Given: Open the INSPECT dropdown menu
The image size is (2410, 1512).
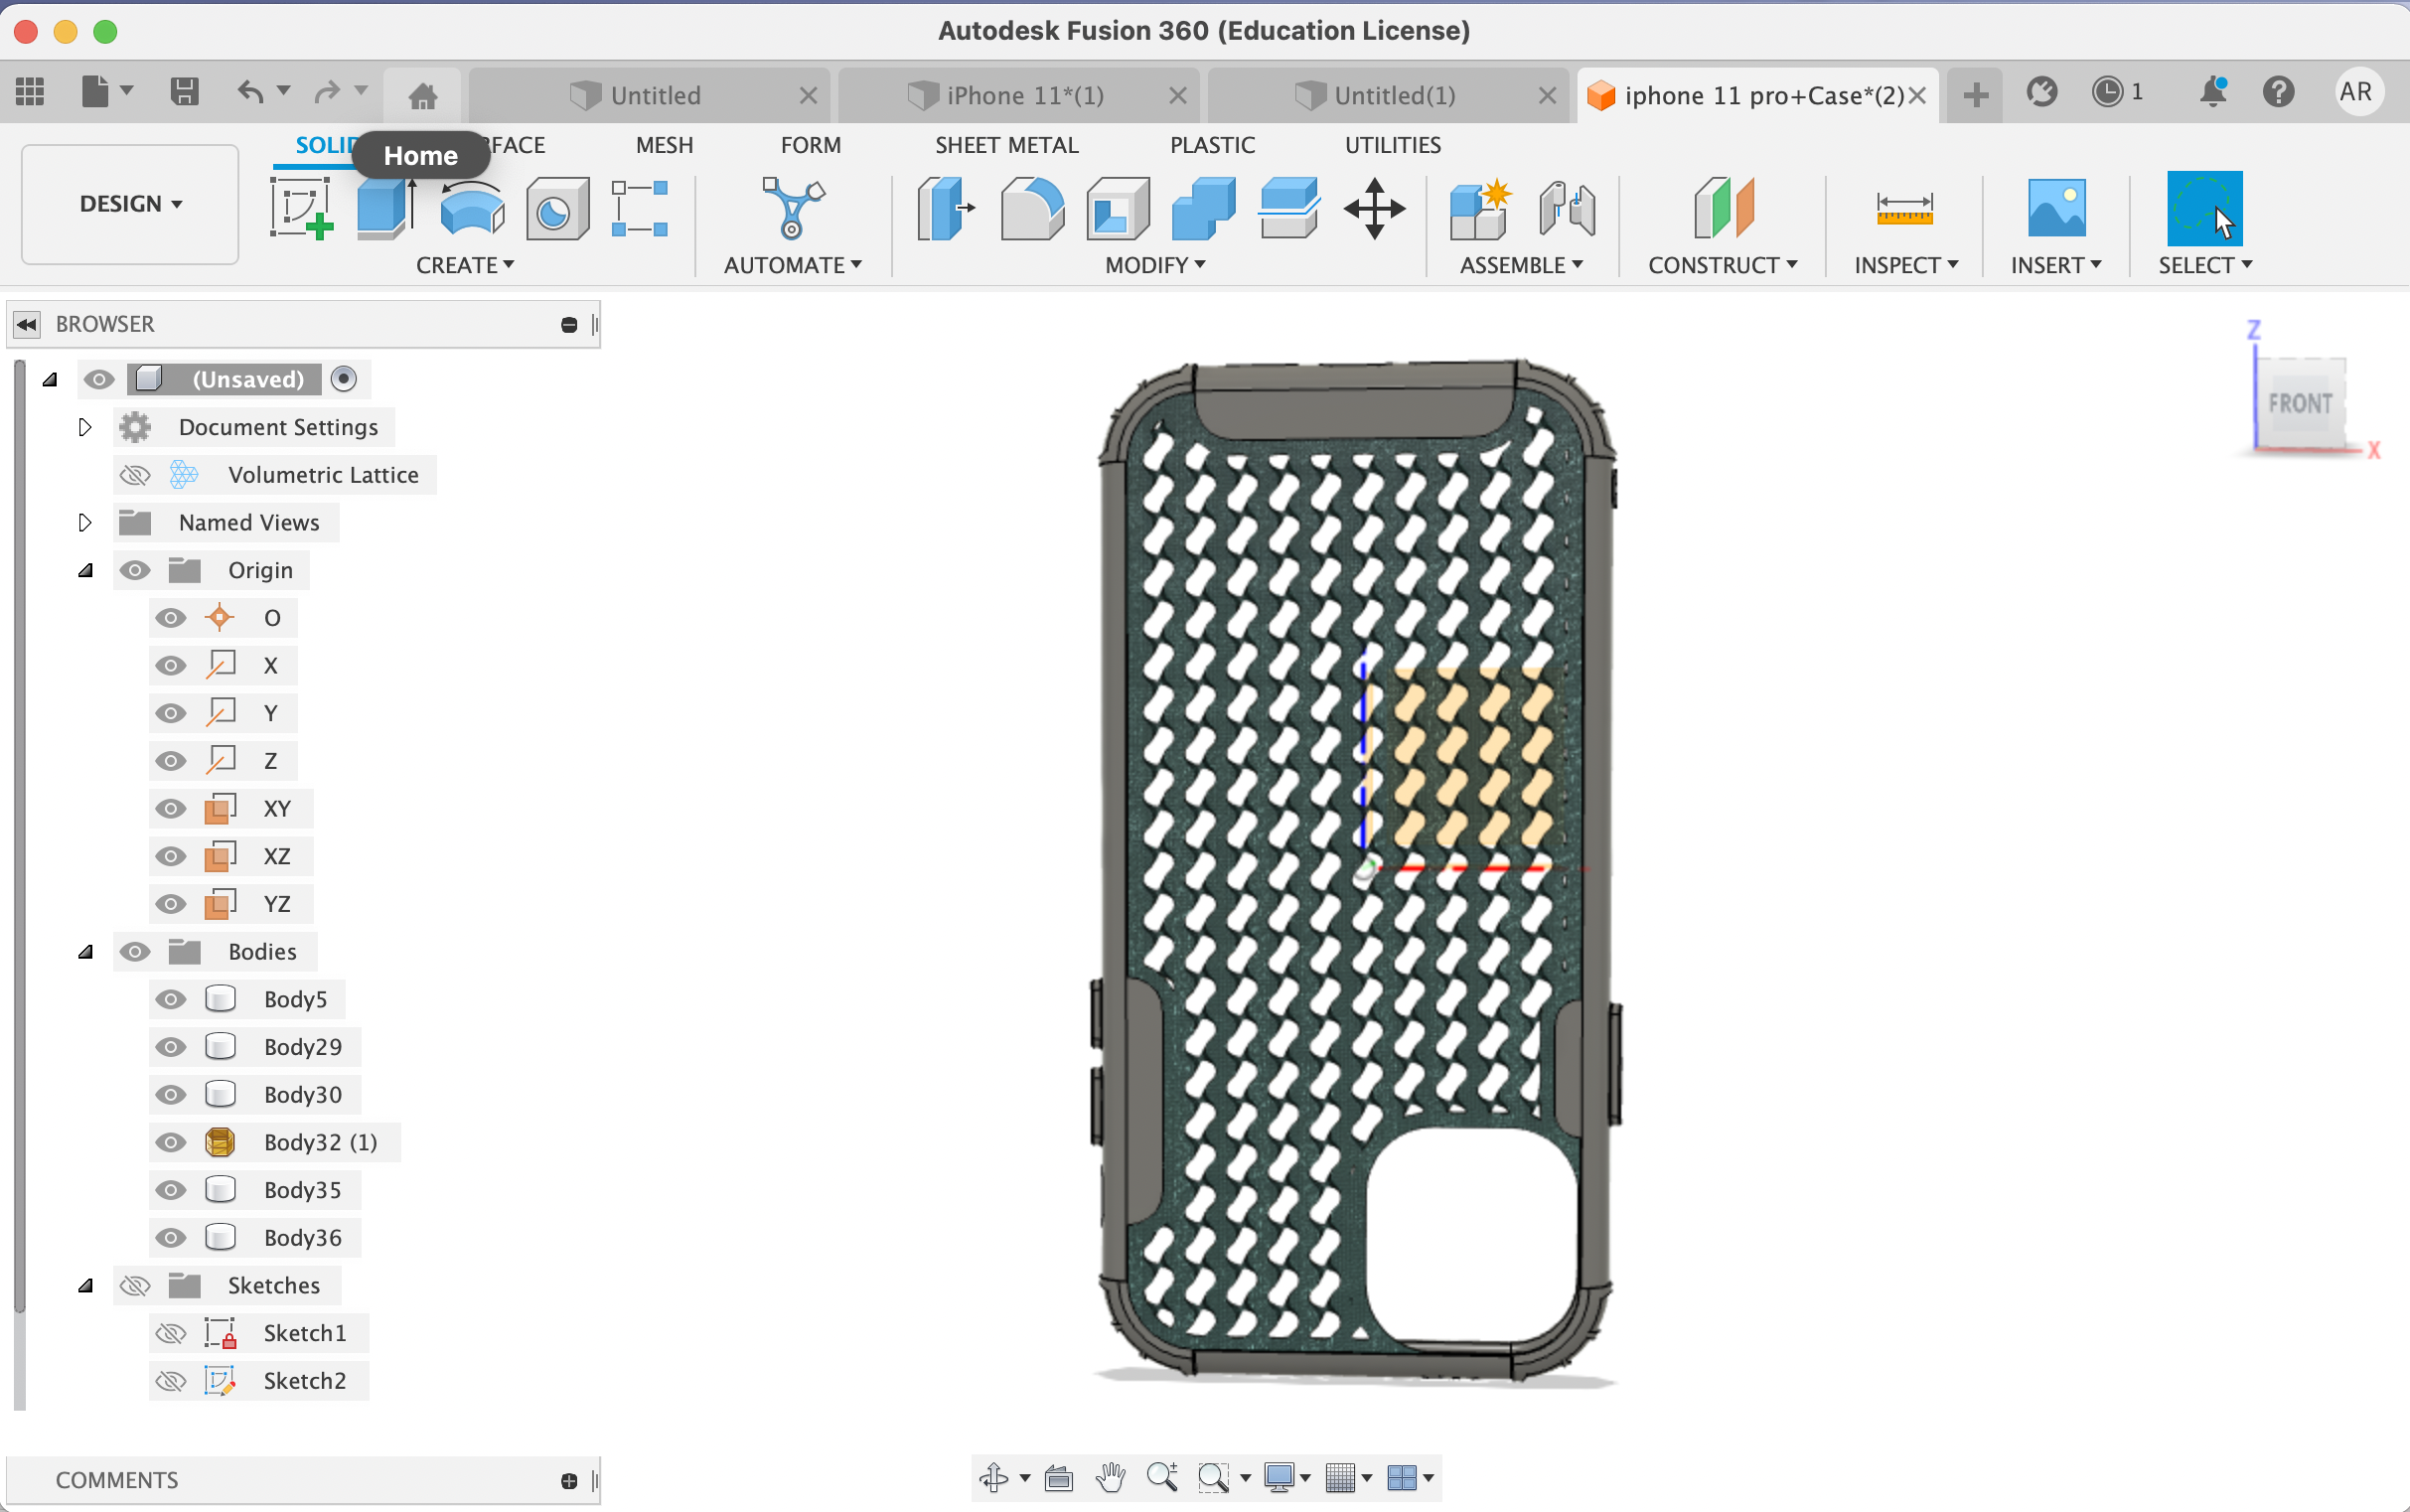Looking at the screenshot, I should tap(1906, 265).
